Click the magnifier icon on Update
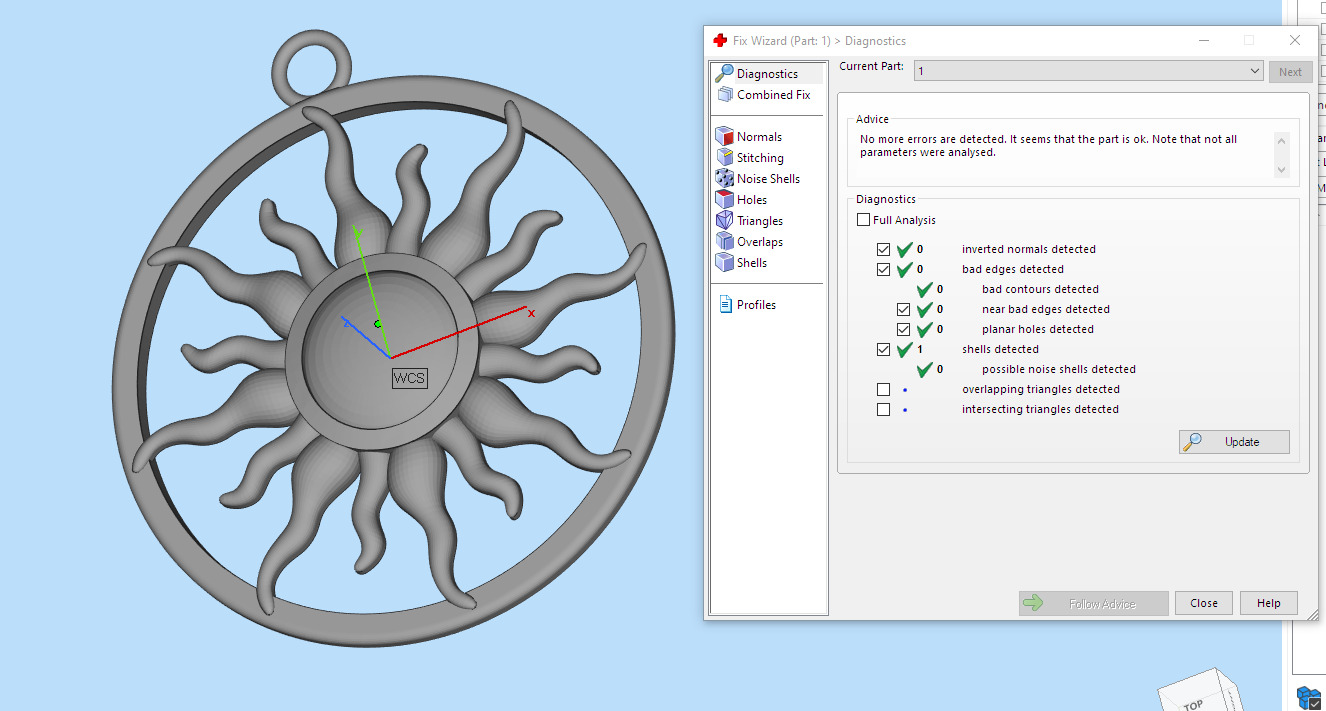The height and width of the screenshot is (711, 1326). pyautogui.click(x=1192, y=442)
